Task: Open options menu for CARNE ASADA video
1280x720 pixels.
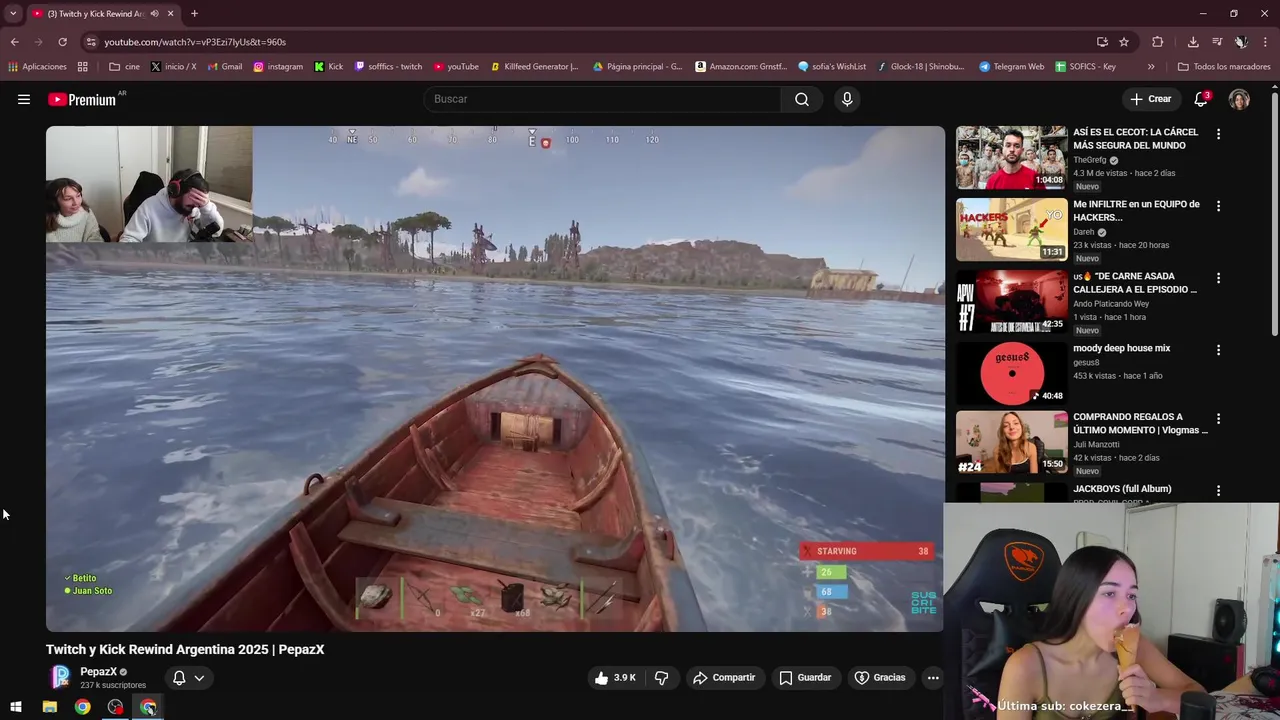Action: (x=1218, y=278)
